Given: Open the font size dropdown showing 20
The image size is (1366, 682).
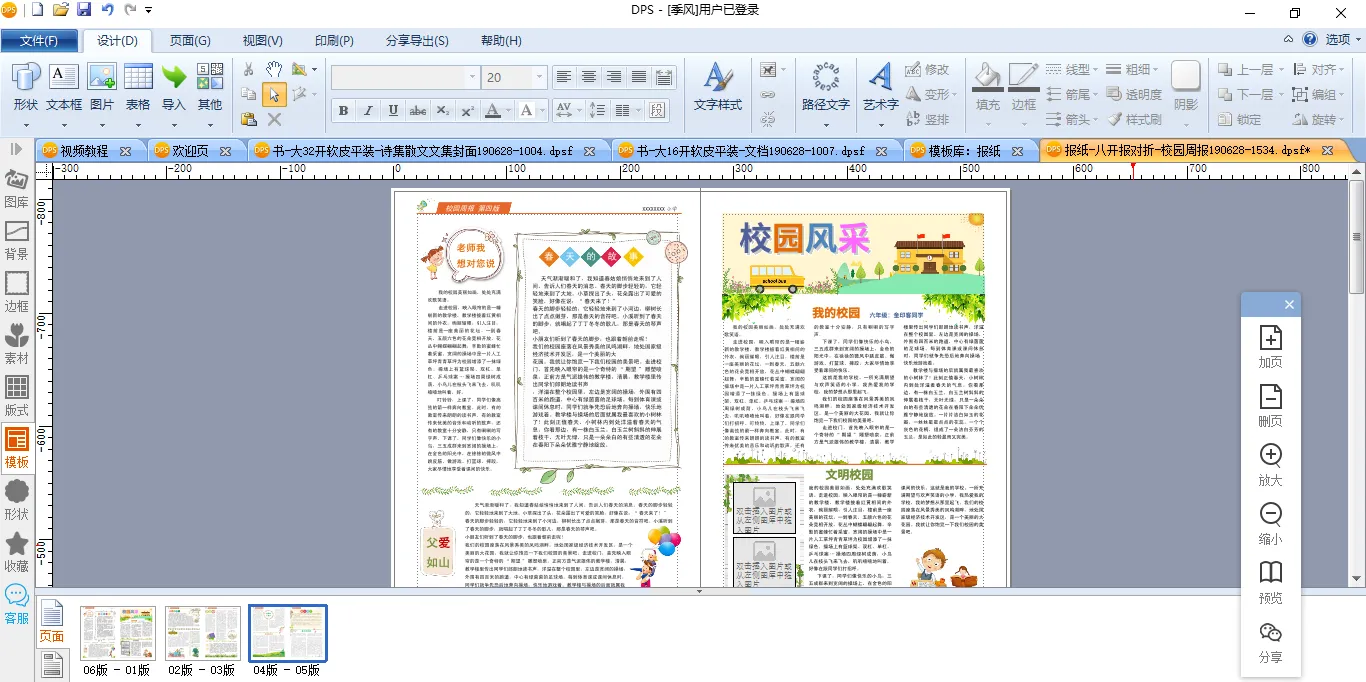Looking at the screenshot, I should coord(540,78).
